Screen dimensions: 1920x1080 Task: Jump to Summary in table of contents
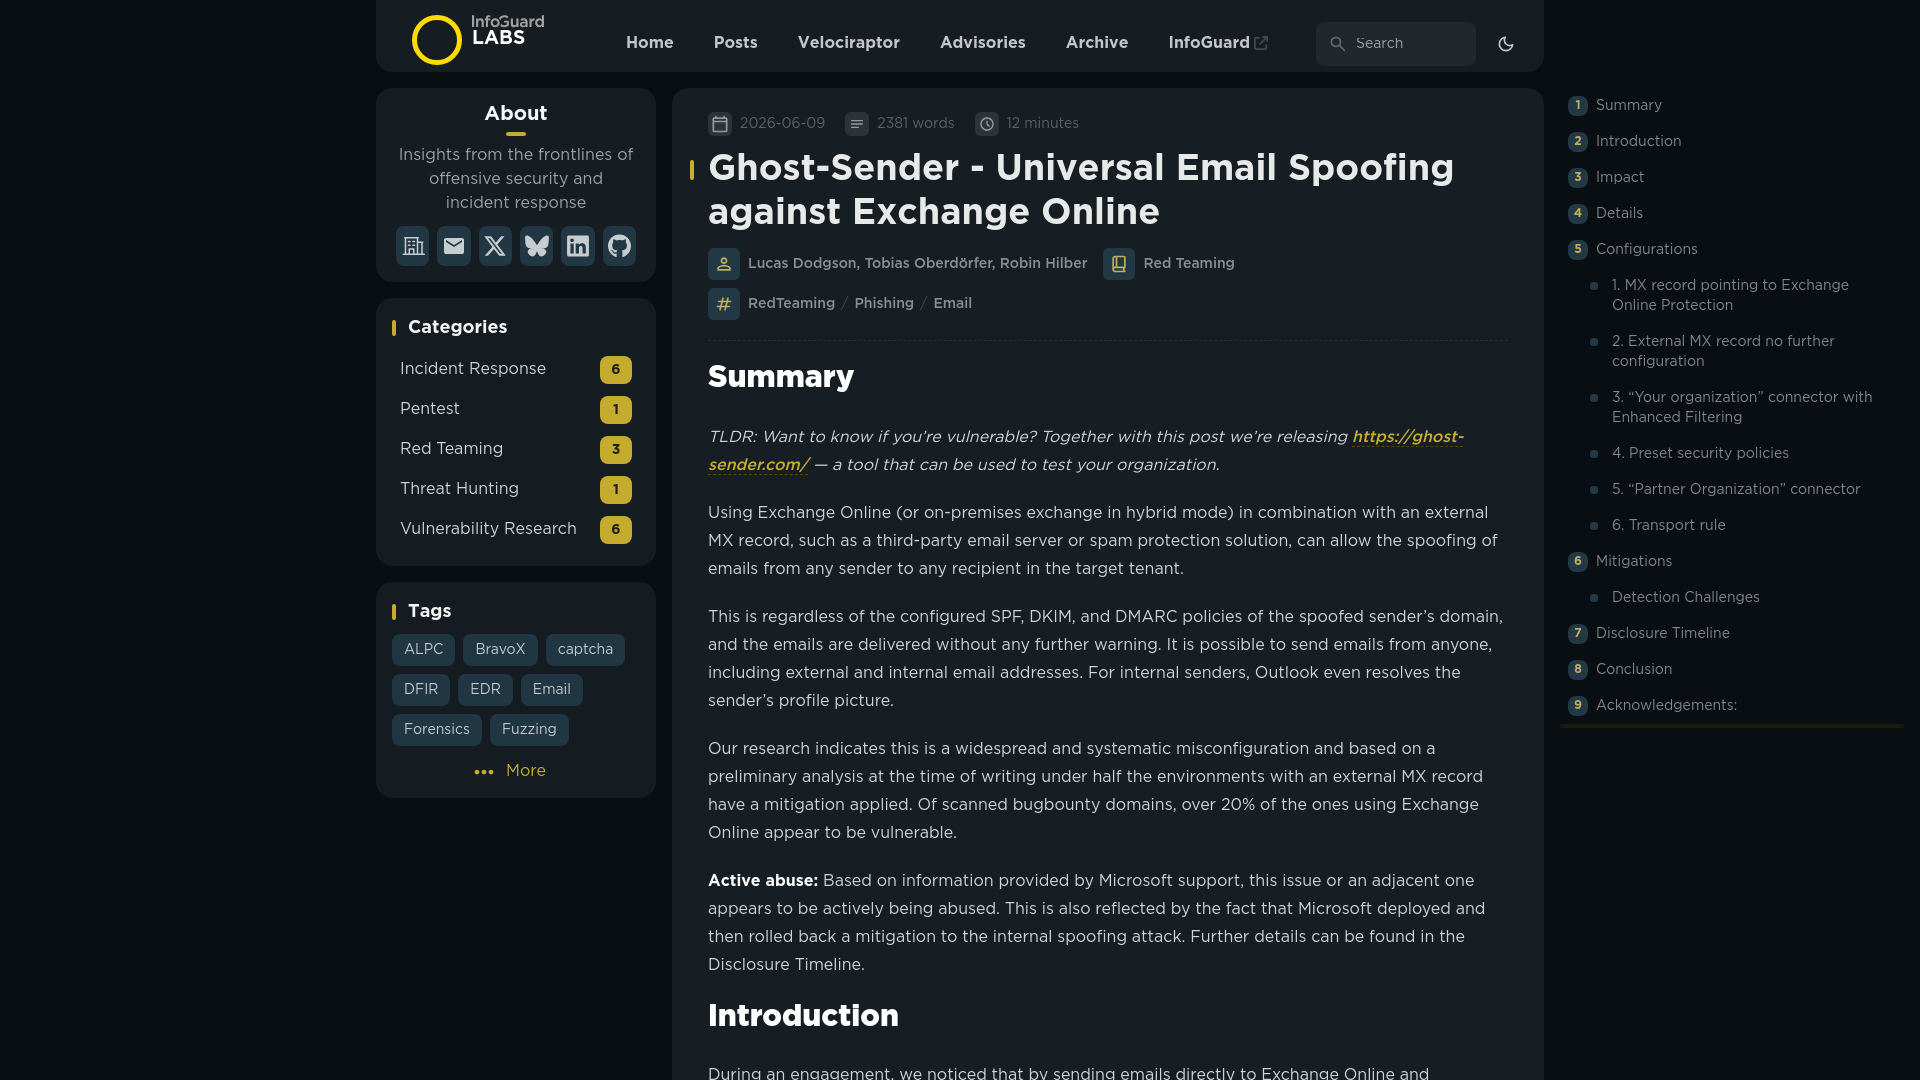1628,105
